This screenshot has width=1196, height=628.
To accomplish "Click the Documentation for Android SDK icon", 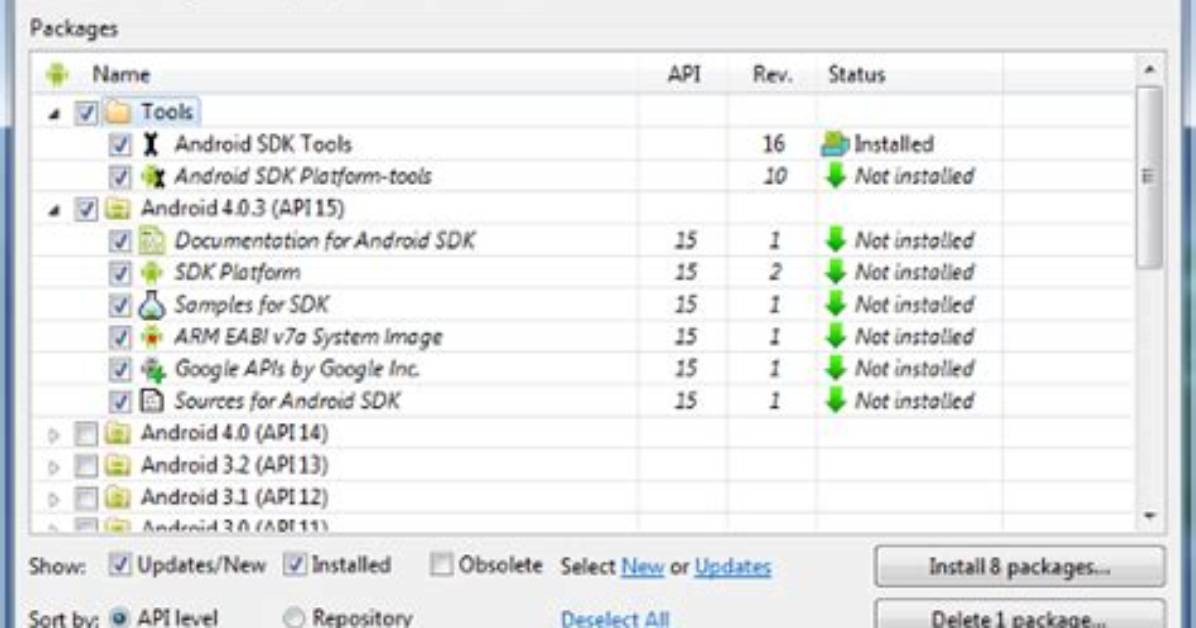I will (152, 240).
